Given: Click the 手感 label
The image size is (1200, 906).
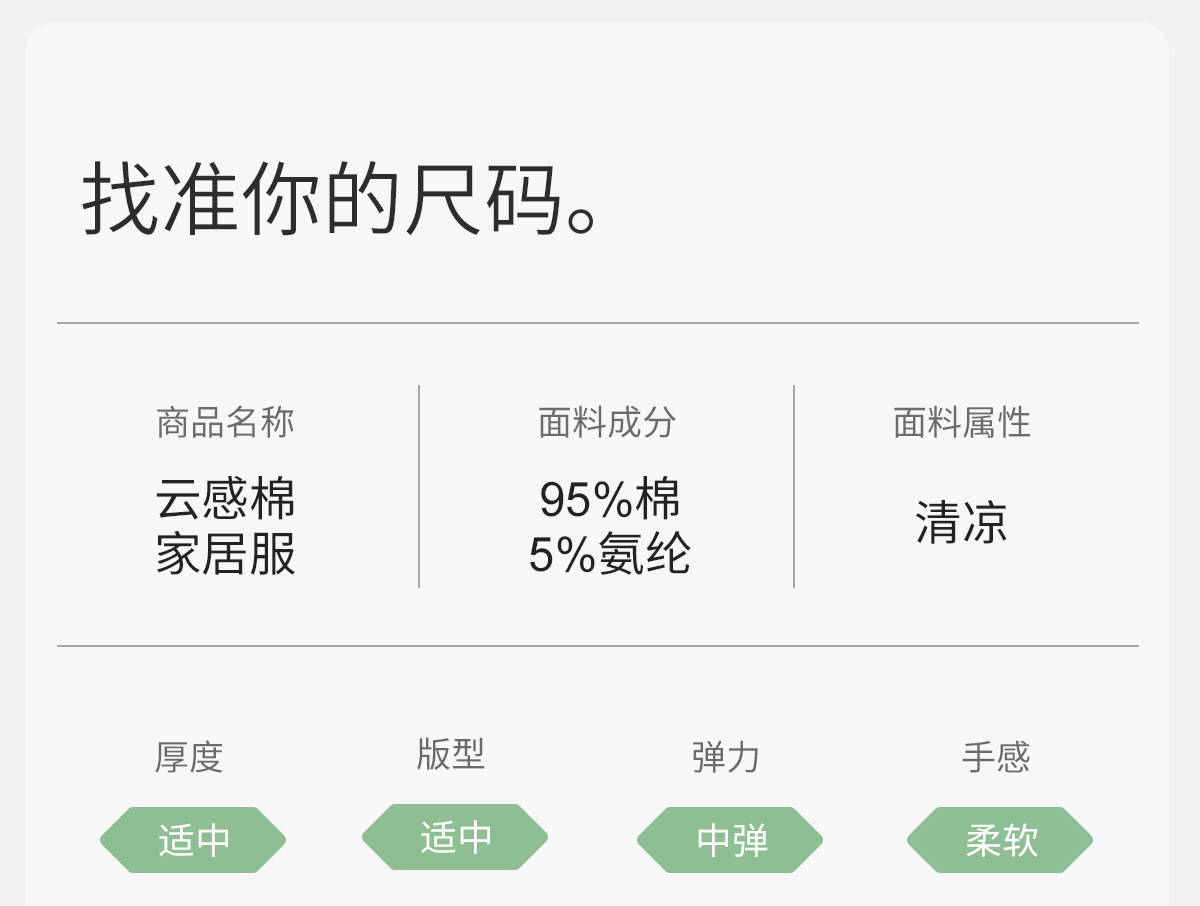Looking at the screenshot, I should 996,757.
